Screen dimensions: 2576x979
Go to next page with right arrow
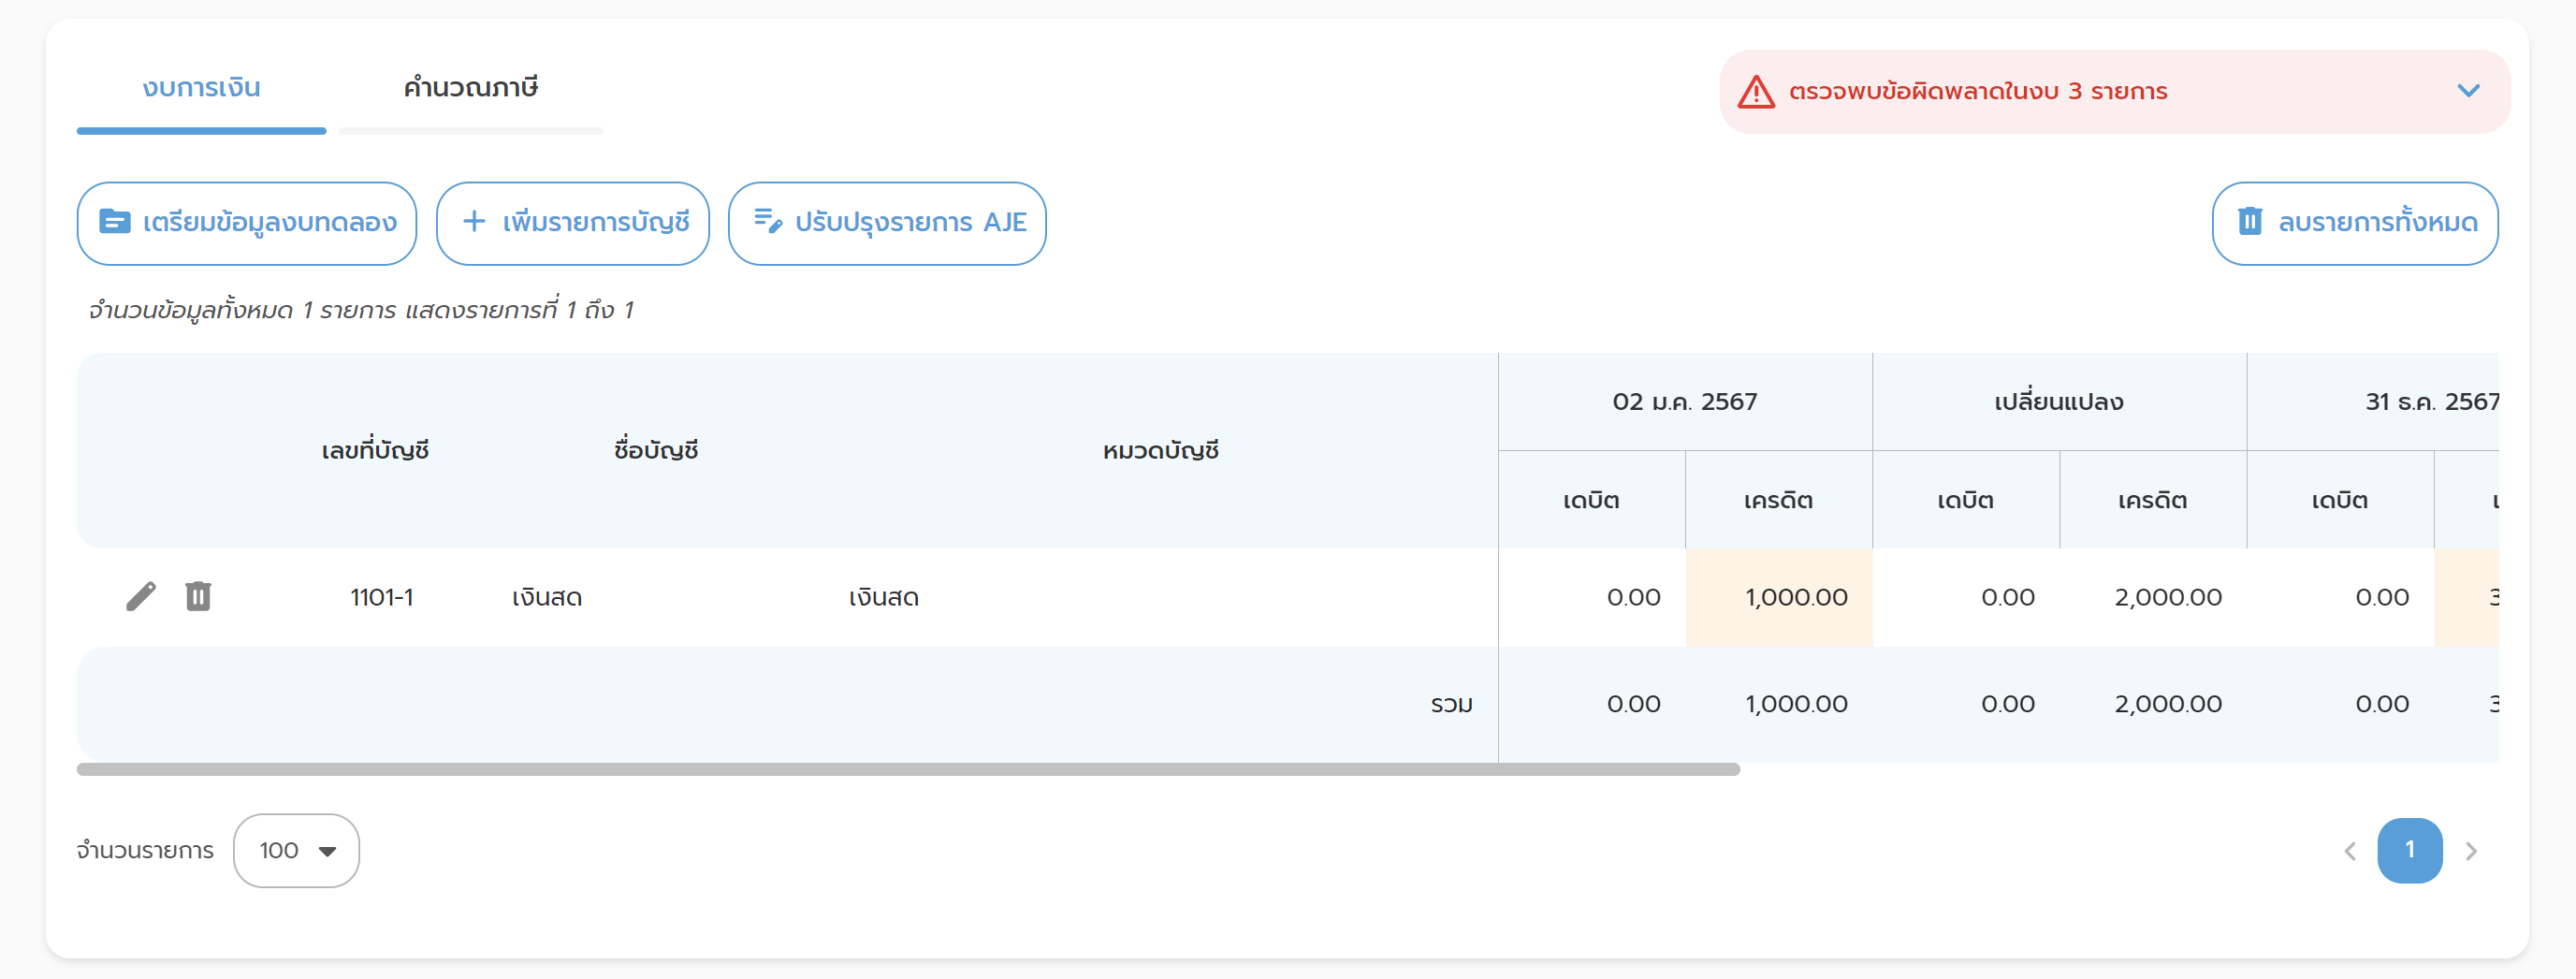(x=2471, y=851)
